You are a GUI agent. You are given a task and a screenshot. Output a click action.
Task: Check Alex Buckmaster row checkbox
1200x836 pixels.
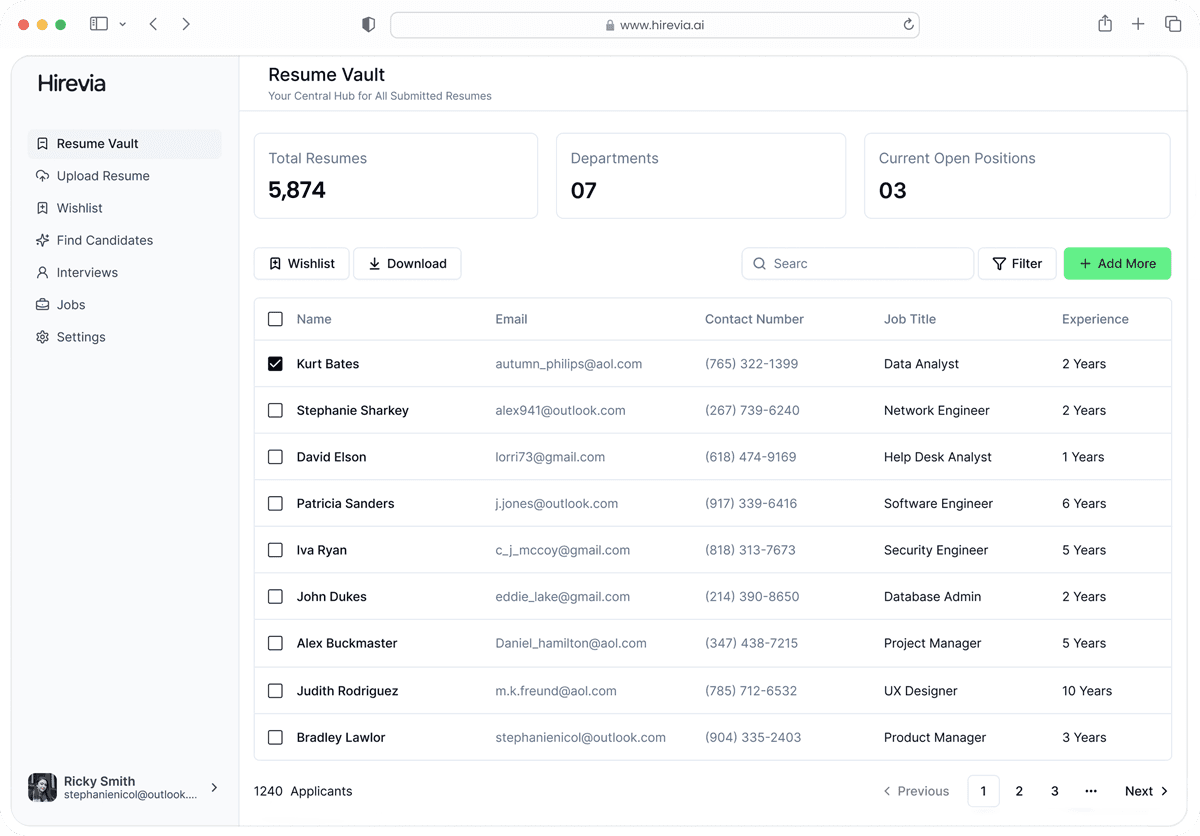click(x=275, y=643)
